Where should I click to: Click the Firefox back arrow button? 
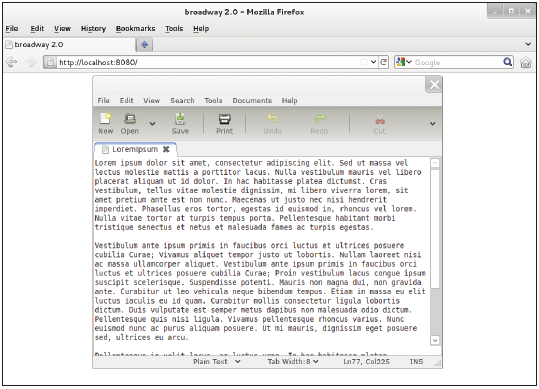12,62
